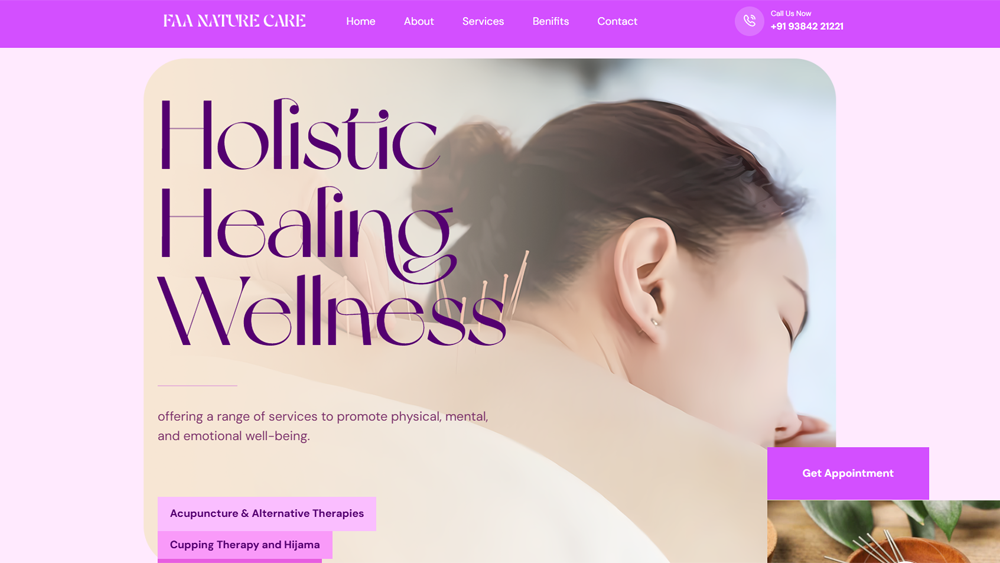Open the Contact page link

pyautogui.click(x=617, y=21)
